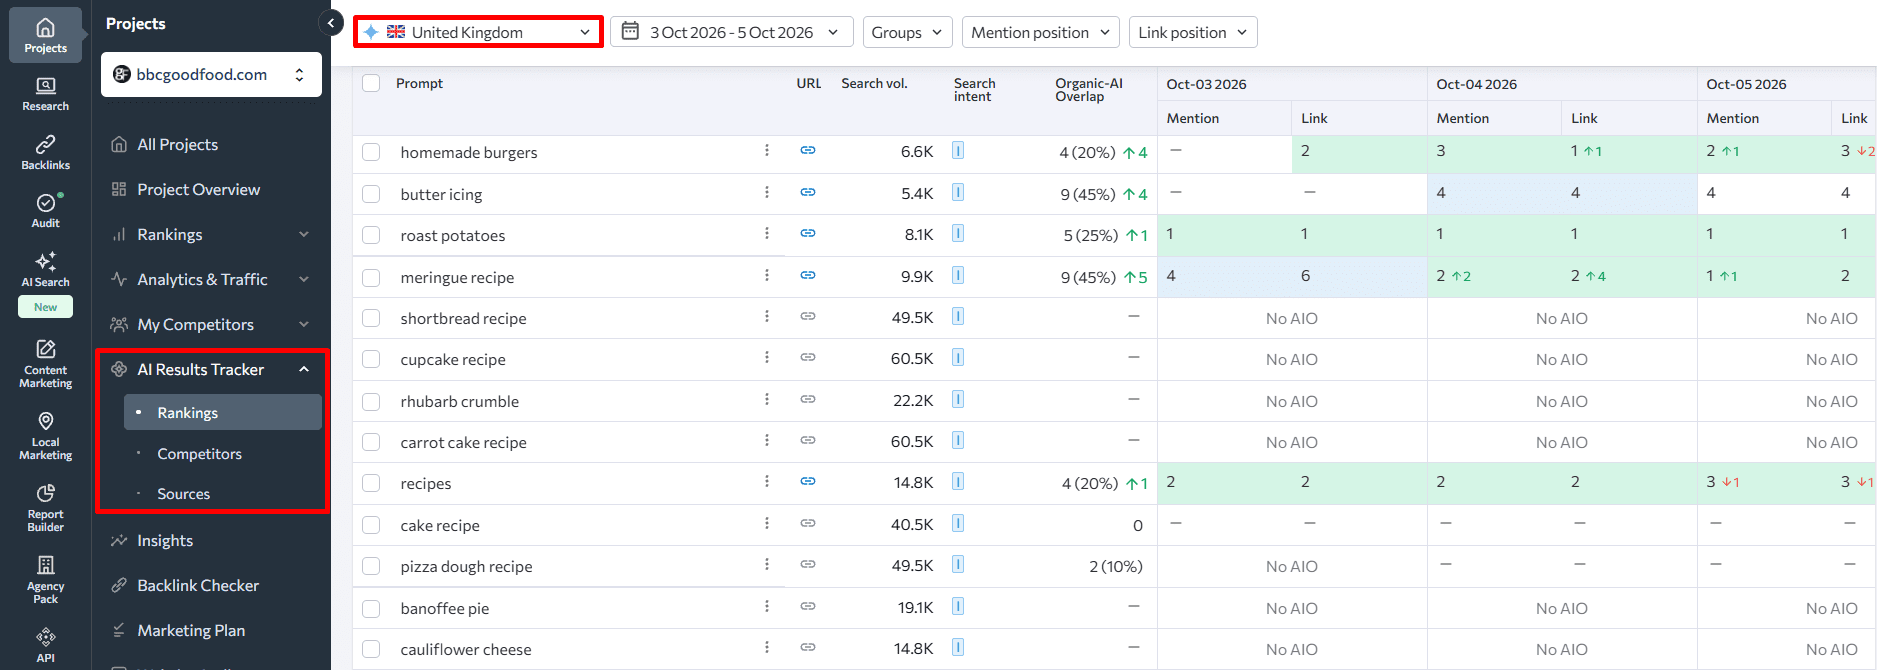The height and width of the screenshot is (670, 1877).
Task: Click the URL link icon for shortbread recipe
Action: click(808, 316)
